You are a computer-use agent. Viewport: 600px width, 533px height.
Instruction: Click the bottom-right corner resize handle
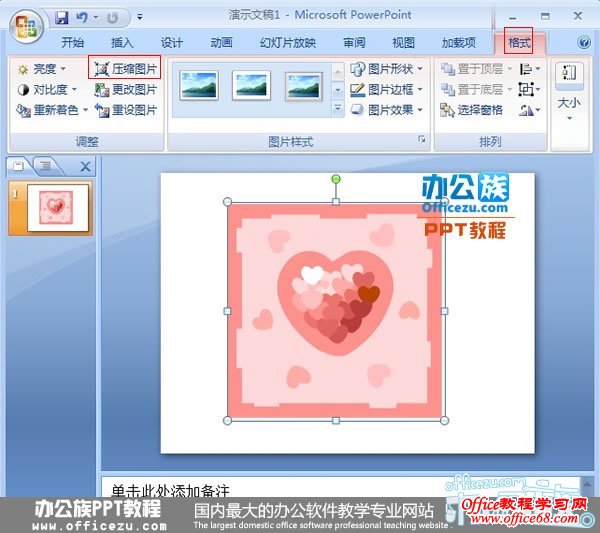[444, 421]
